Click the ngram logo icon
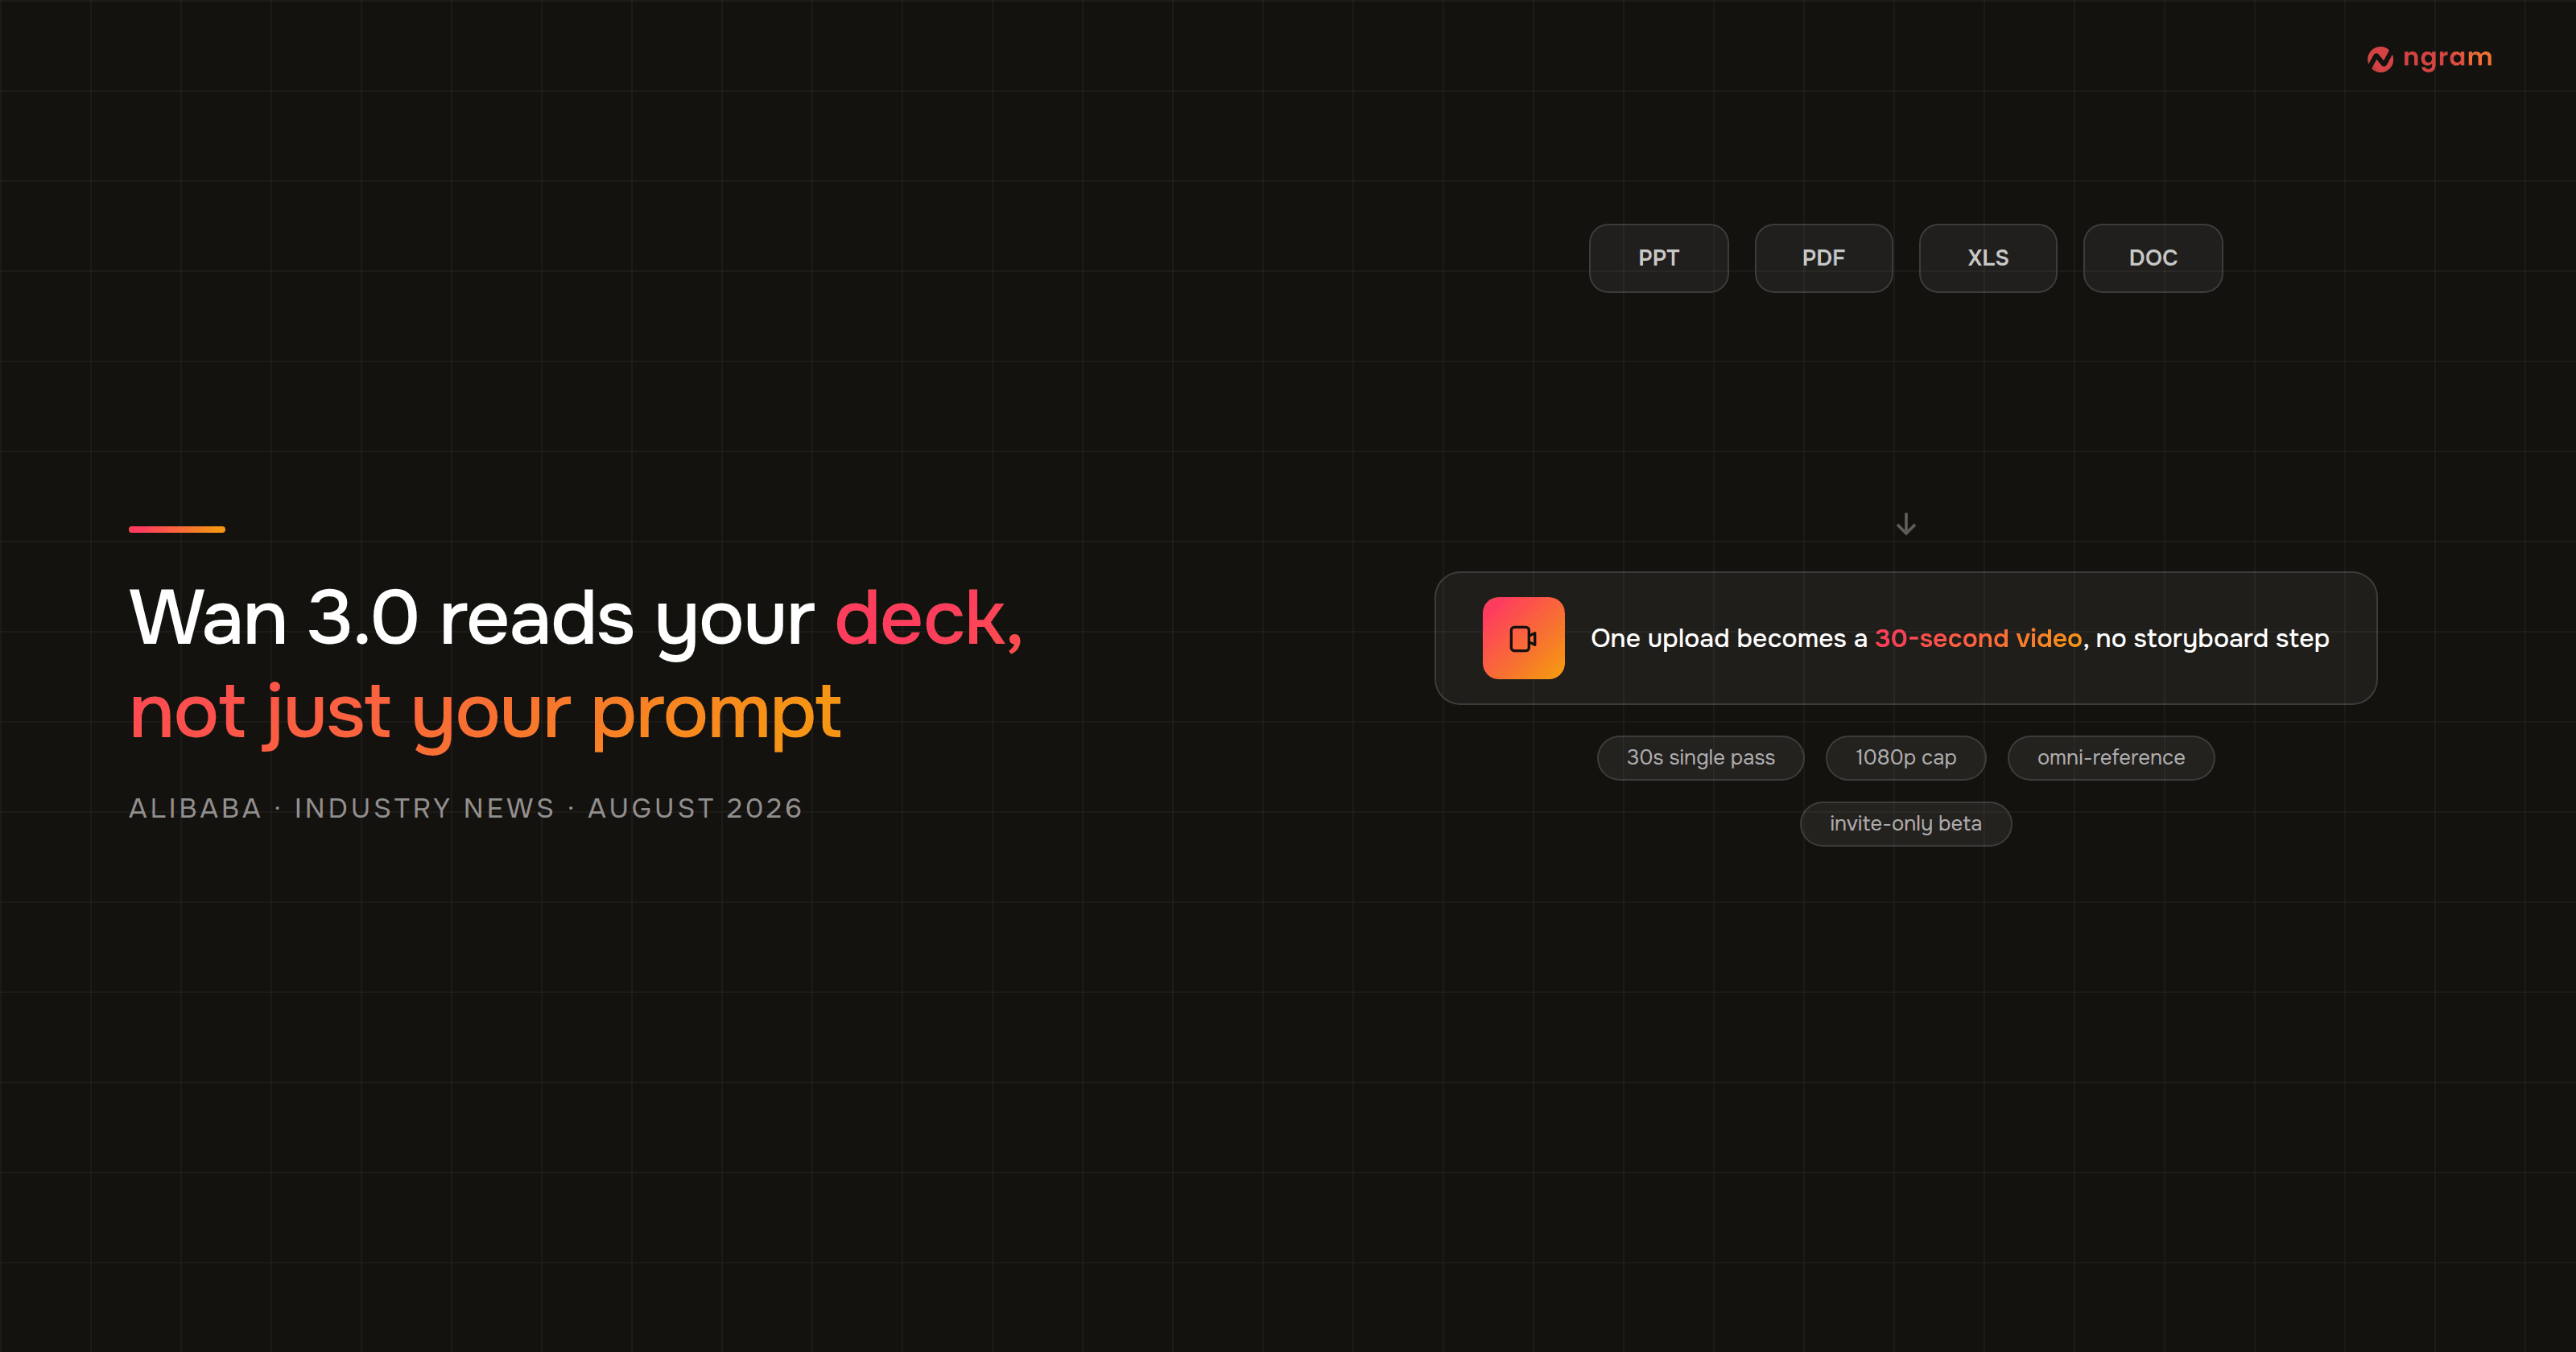This screenshot has width=2576, height=1352. click(x=2380, y=59)
